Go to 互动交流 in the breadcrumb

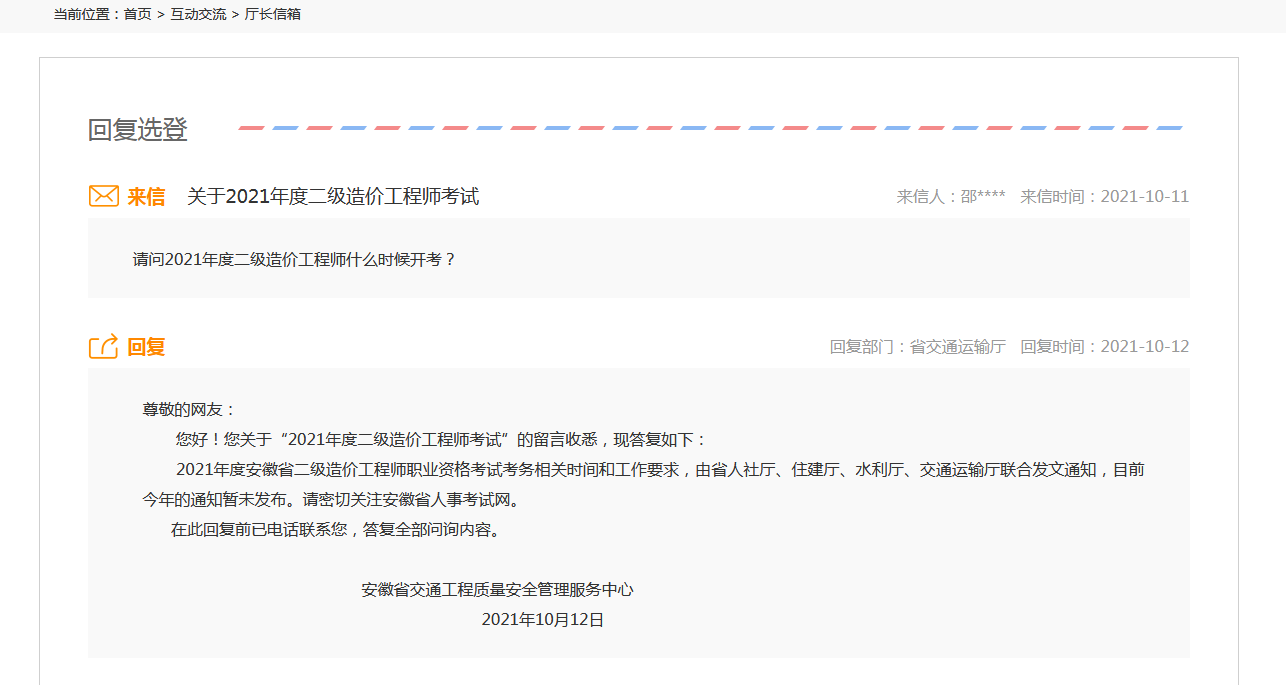coord(198,14)
